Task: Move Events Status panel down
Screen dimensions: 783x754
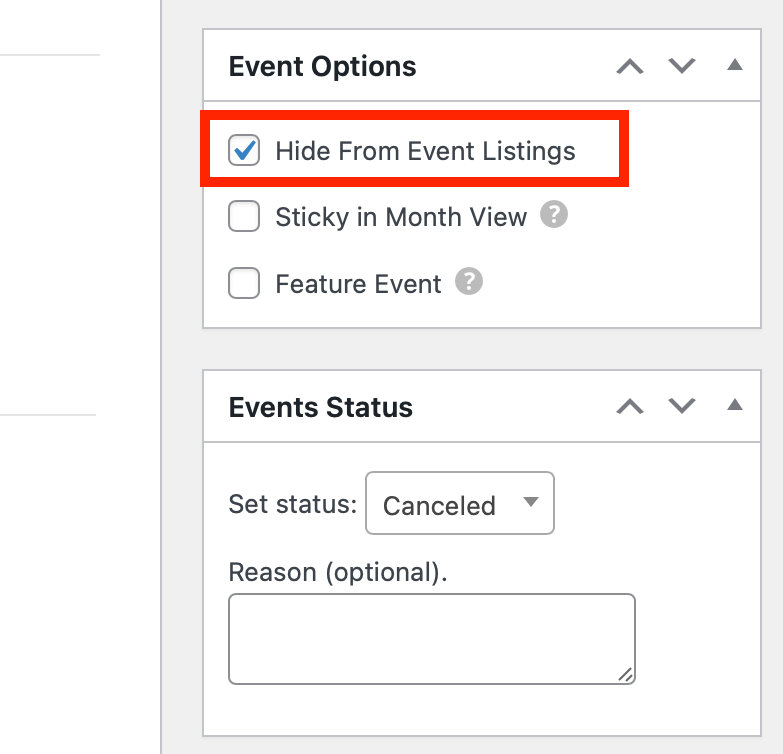Action: click(x=682, y=407)
